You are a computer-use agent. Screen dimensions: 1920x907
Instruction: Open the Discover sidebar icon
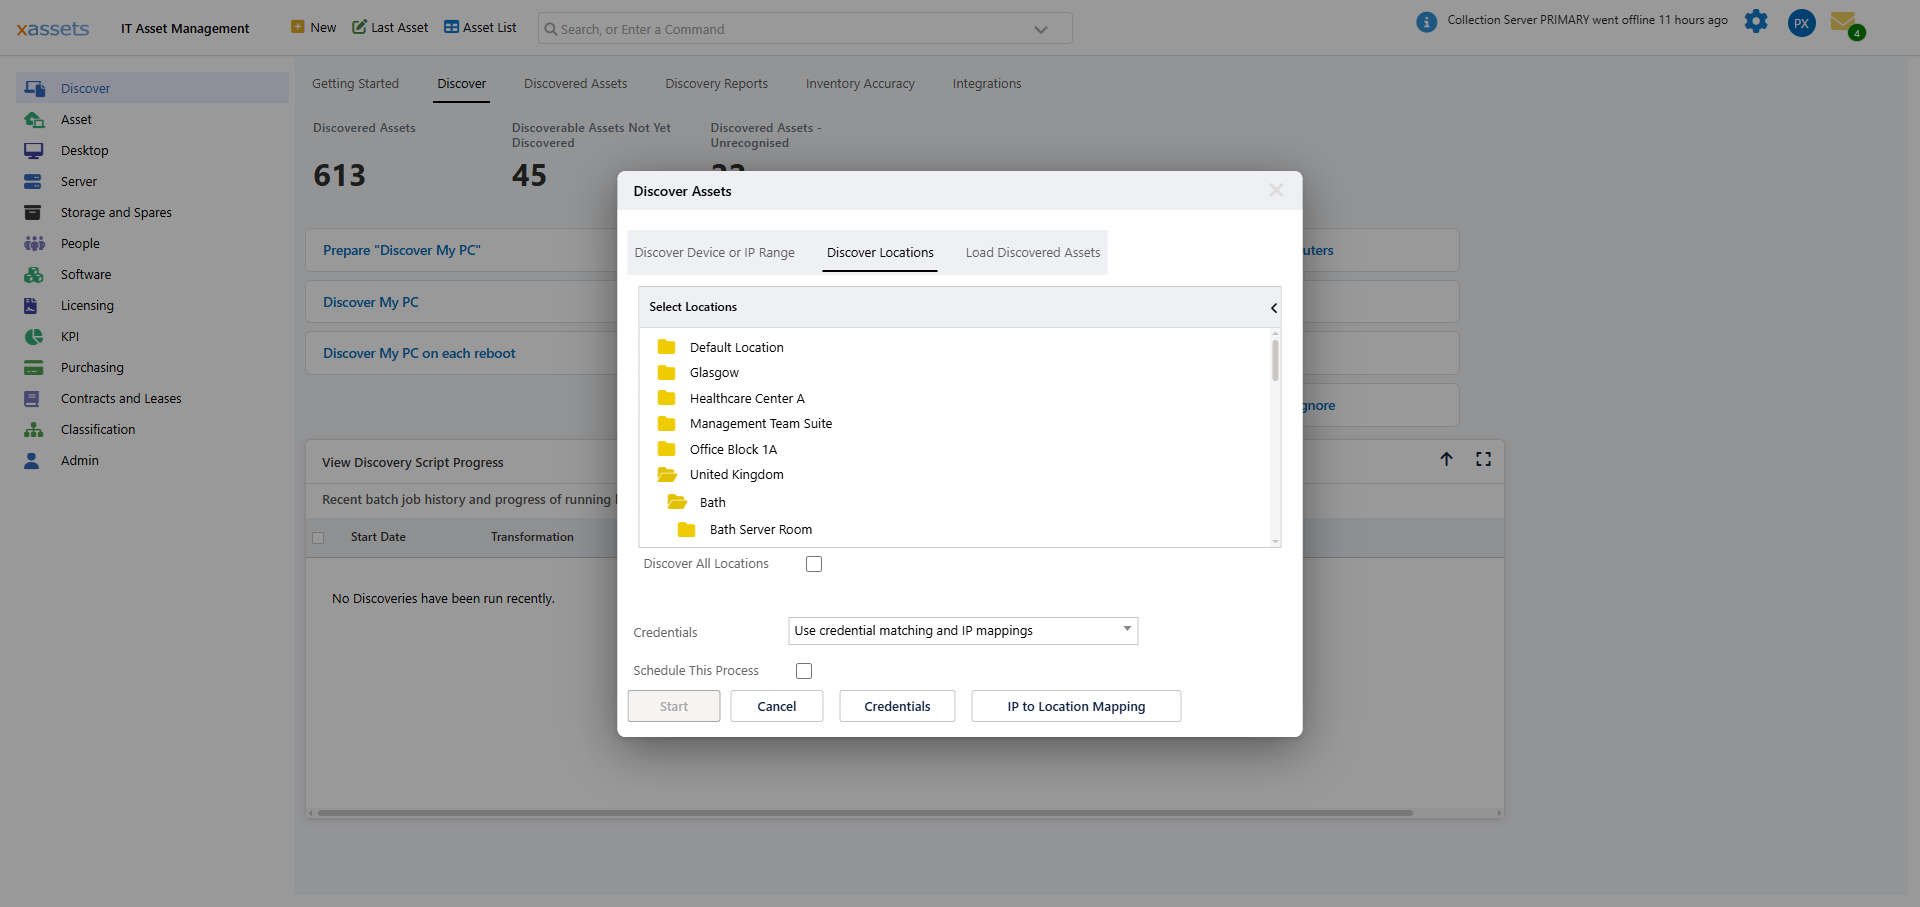coord(34,88)
